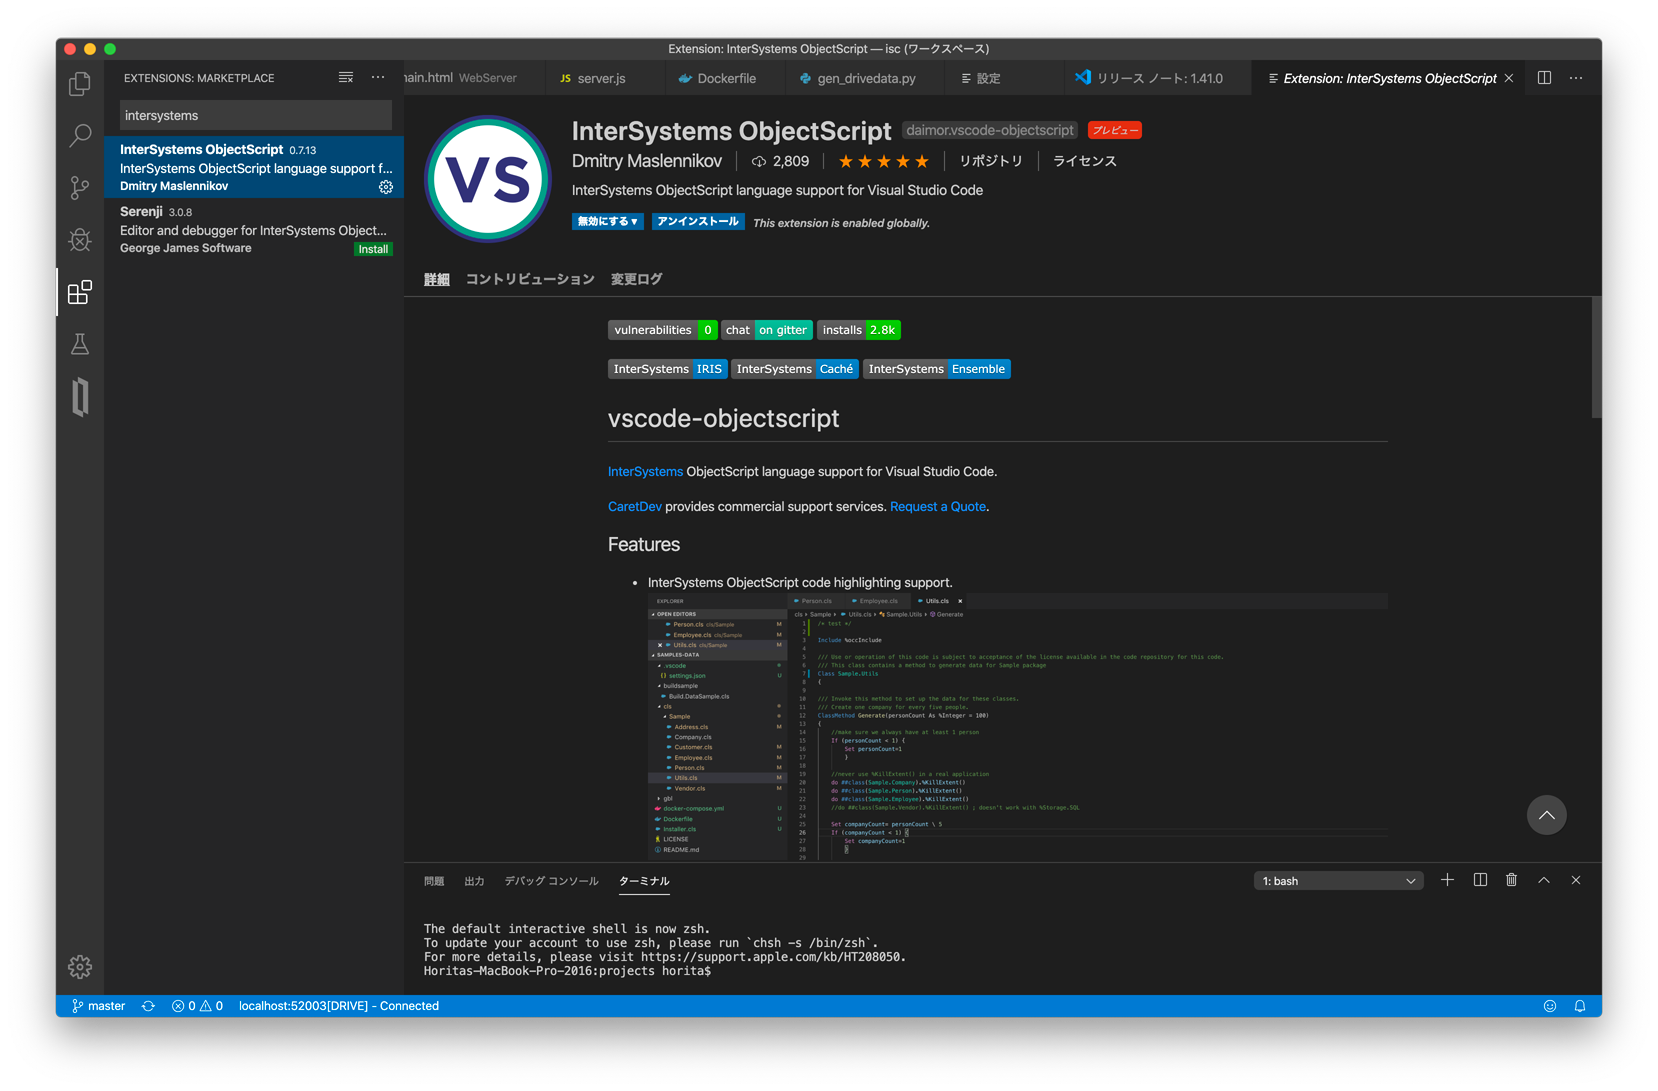Open editor more actions ellipsis
This screenshot has height=1091, width=1658.
[1576, 78]
